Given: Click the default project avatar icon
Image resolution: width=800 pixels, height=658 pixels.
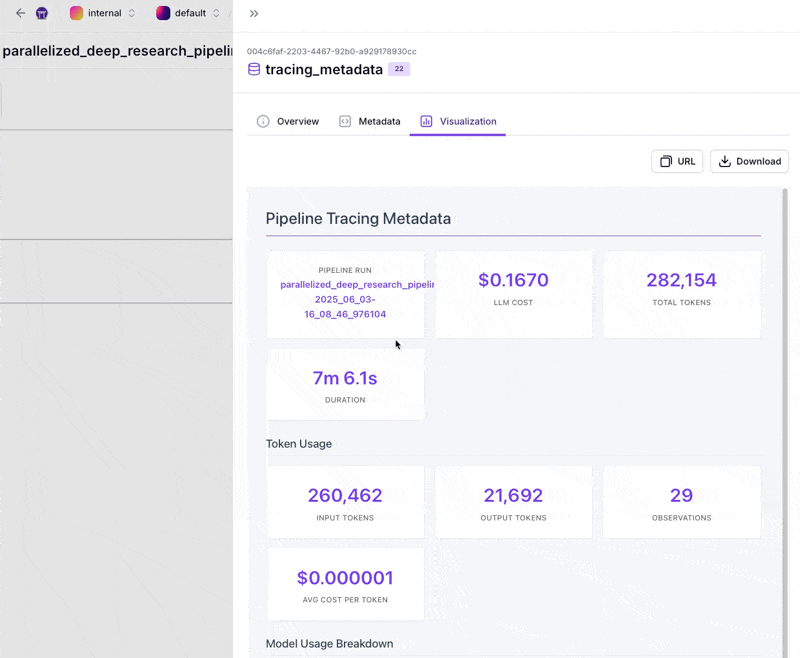Looking at the screenshot, I should point(163,13).
